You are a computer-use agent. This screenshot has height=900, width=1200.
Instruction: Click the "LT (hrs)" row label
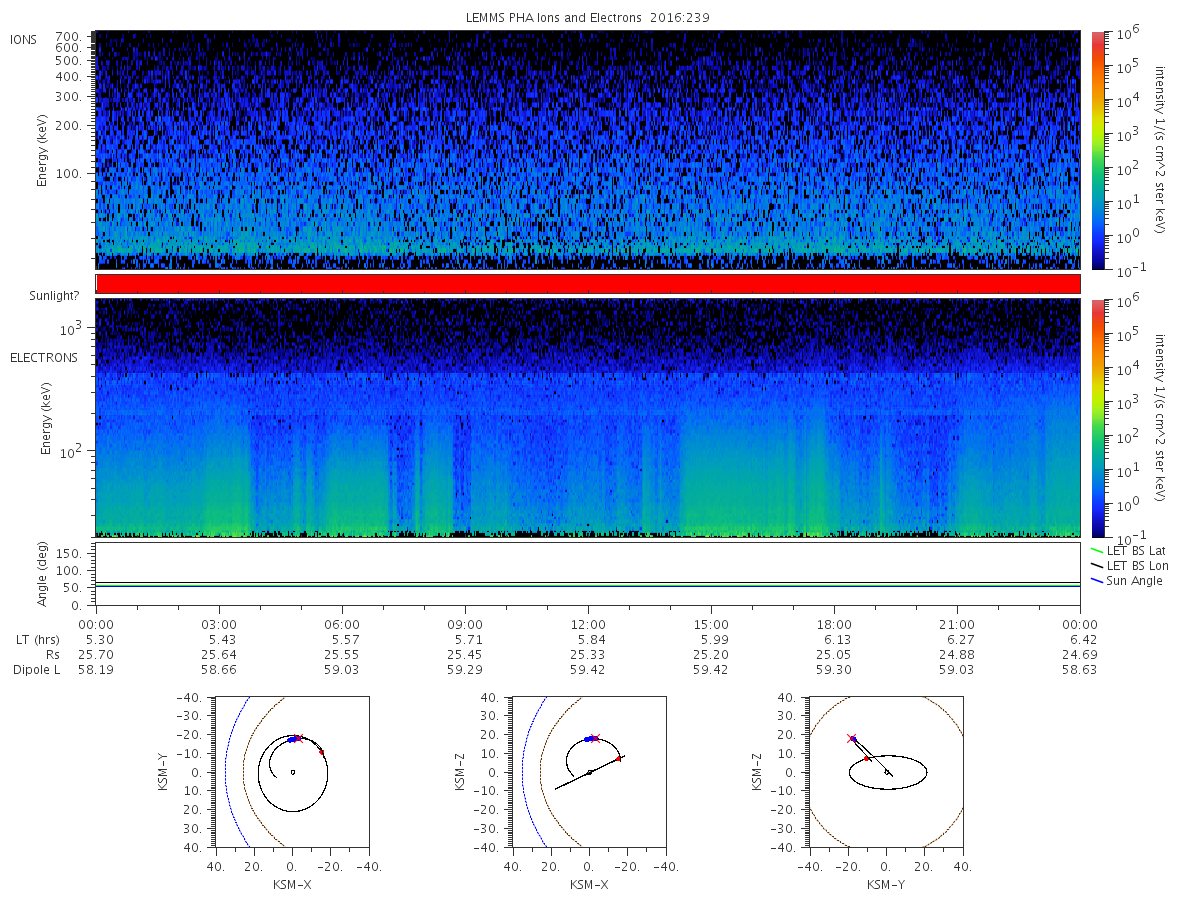(38, 639)
